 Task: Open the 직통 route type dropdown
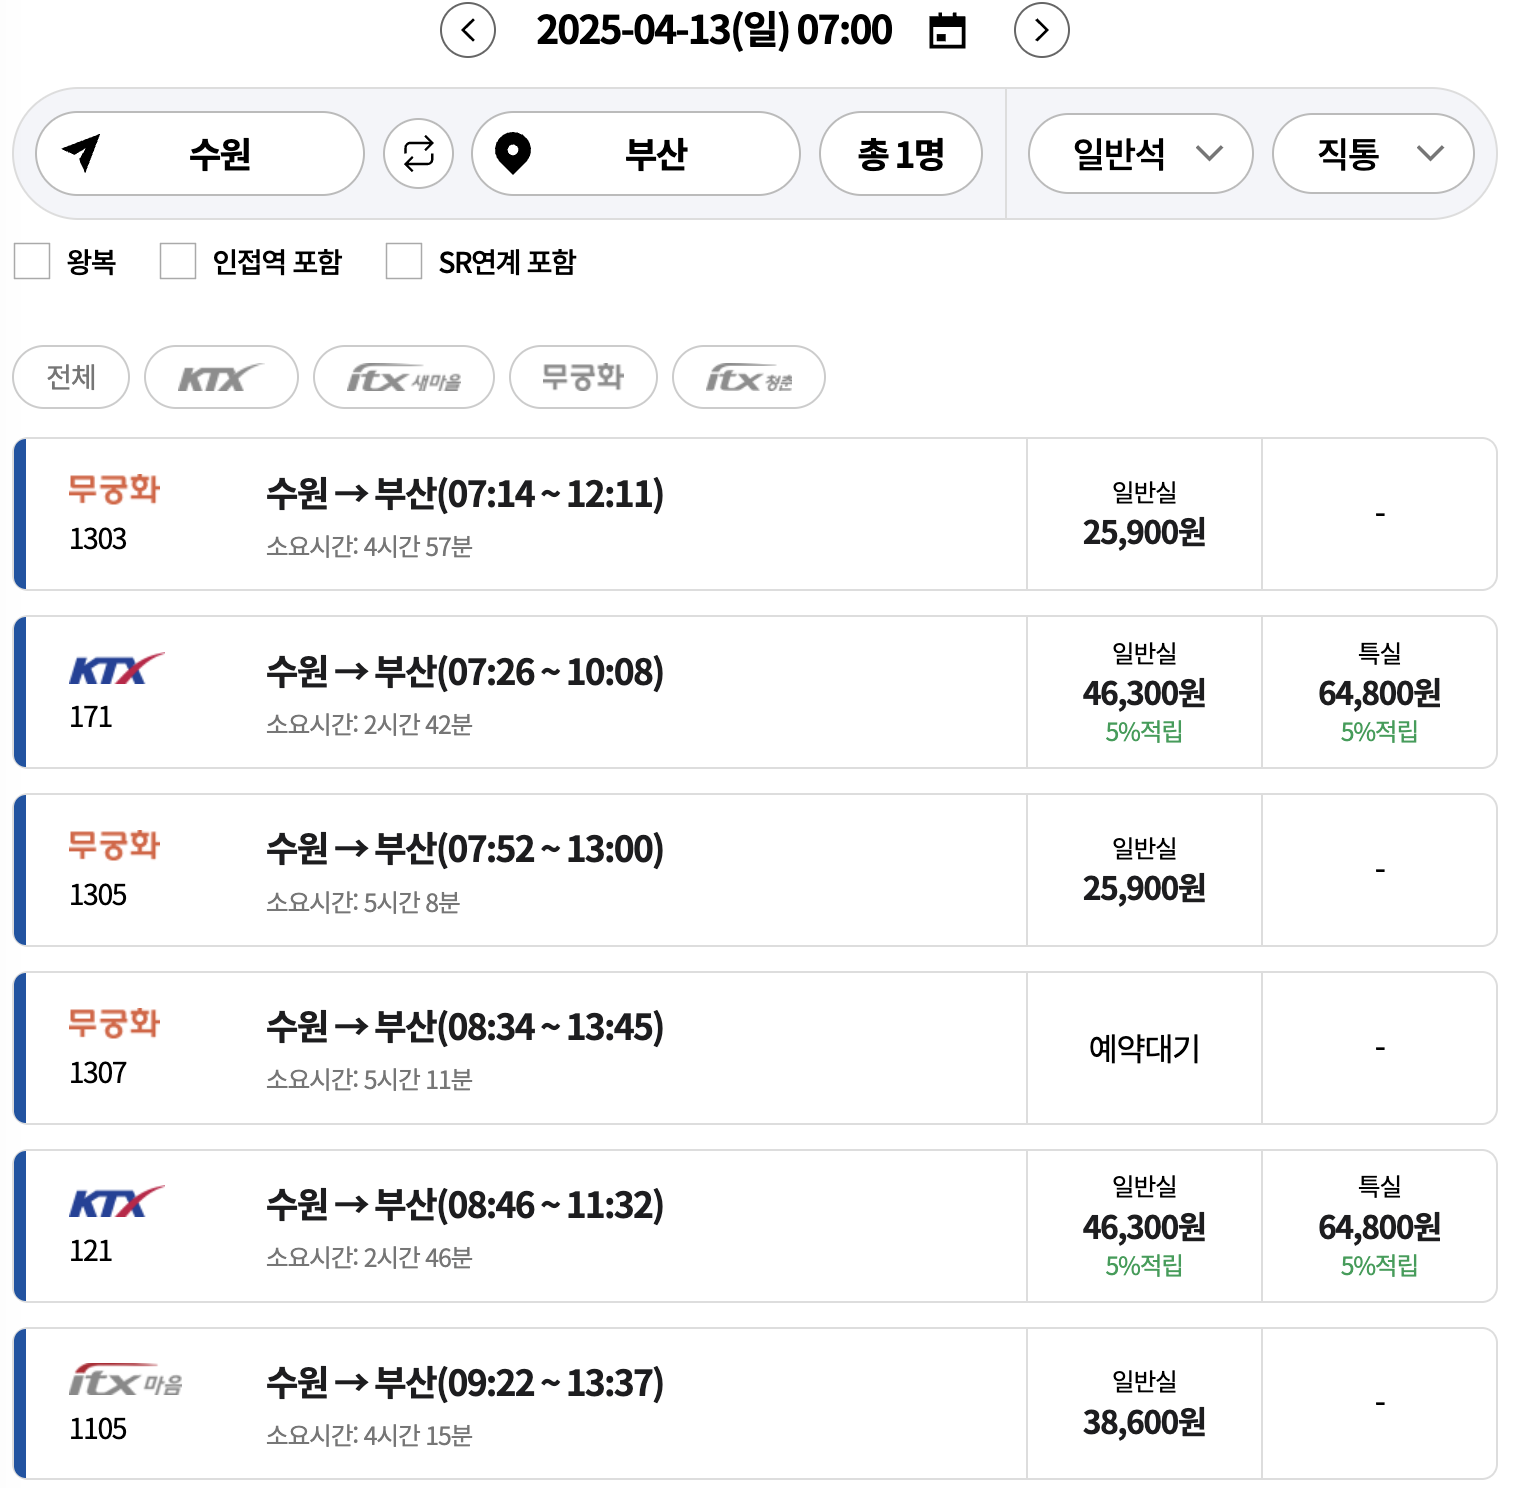point(1373,153)
